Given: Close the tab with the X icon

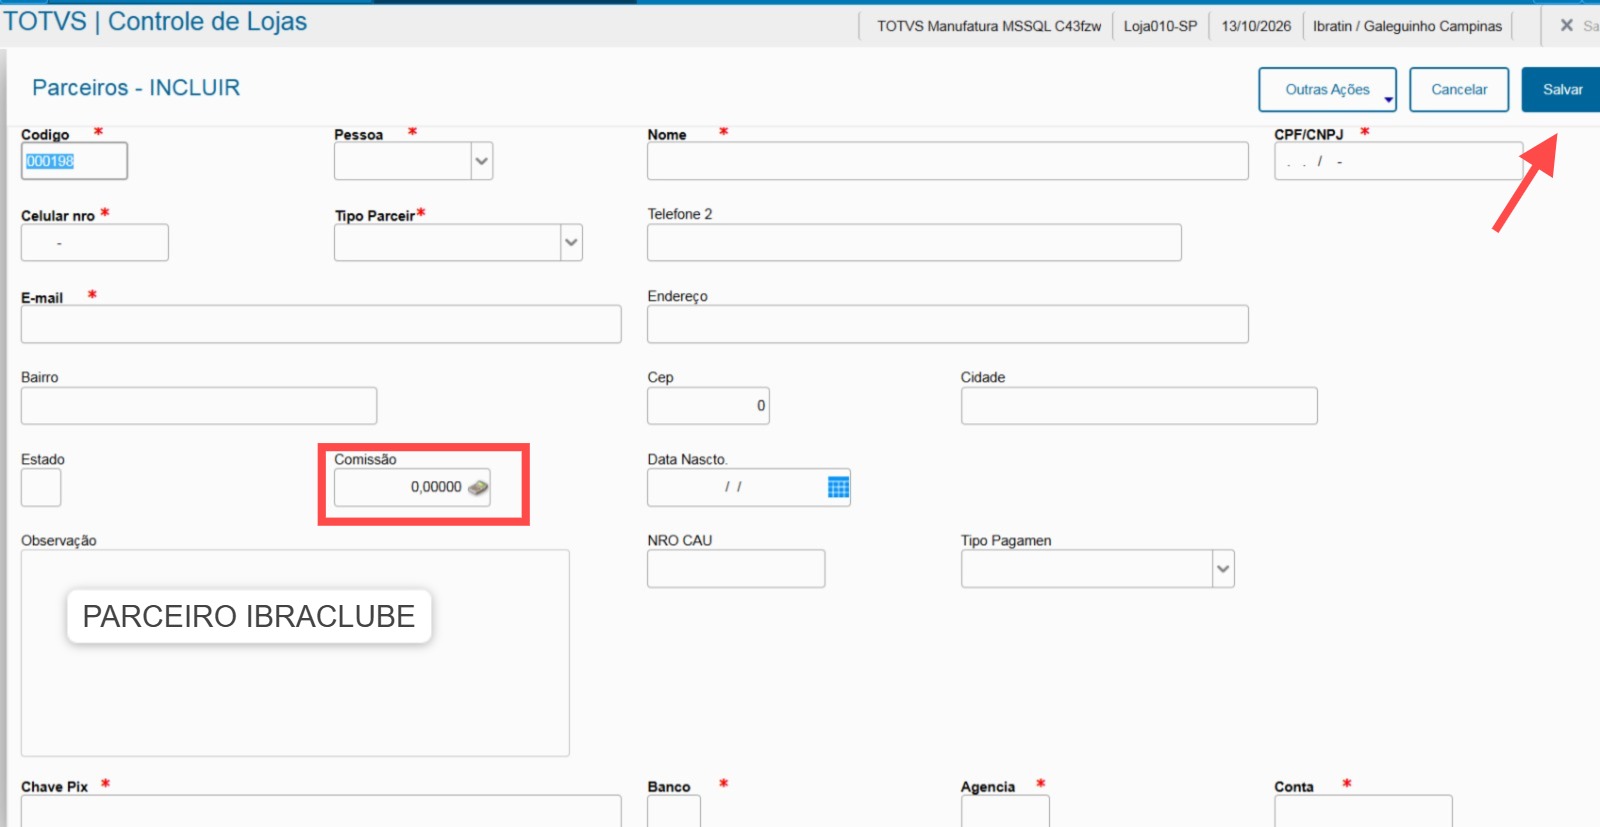Looking at the screenshot, I should coord(1567,25).
